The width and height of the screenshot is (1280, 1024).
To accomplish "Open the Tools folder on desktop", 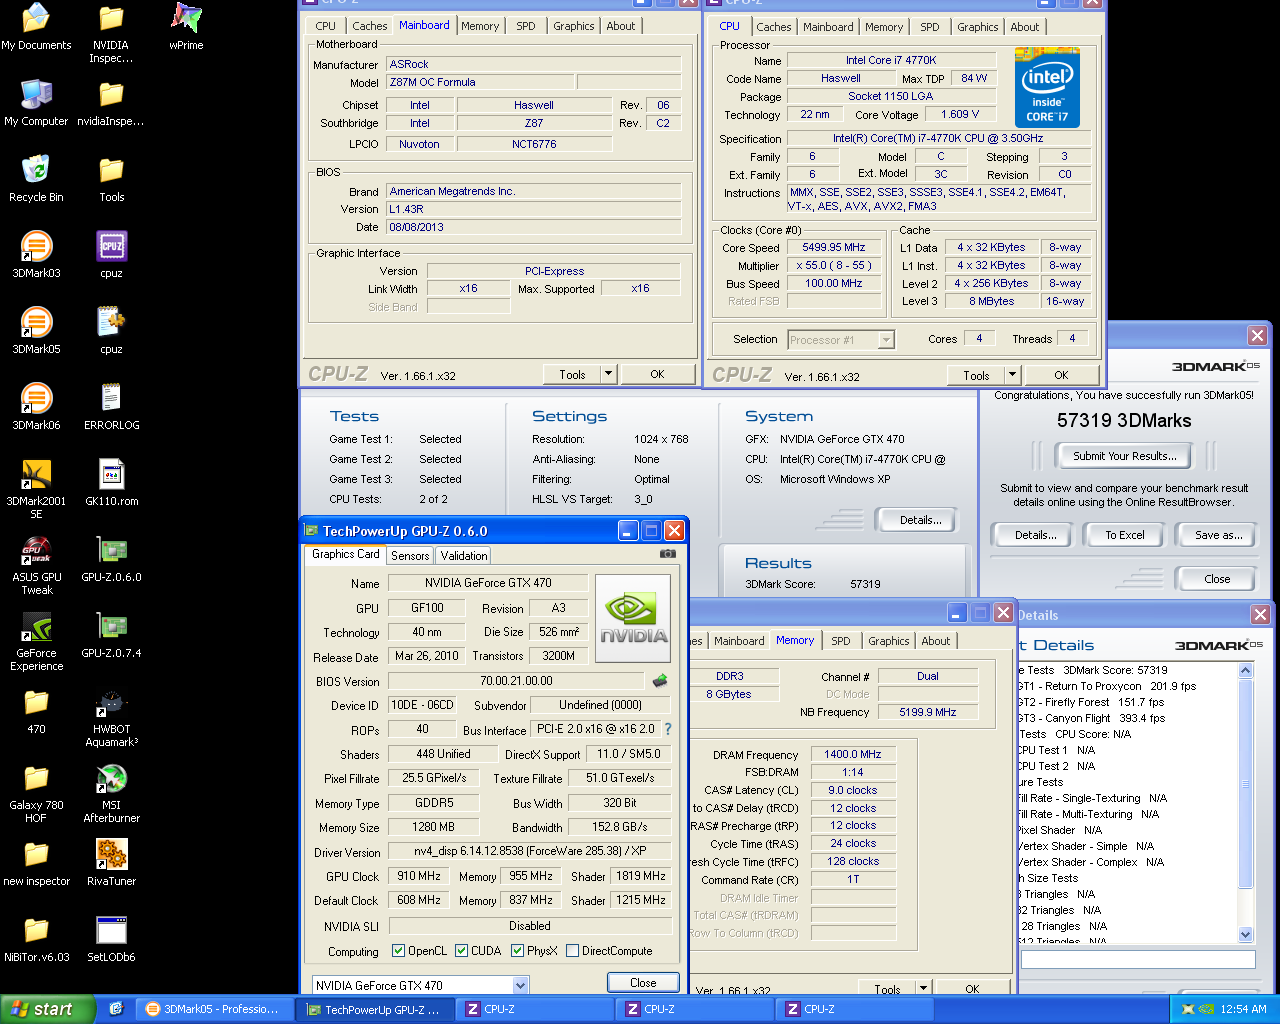I will tap(111, 177).
